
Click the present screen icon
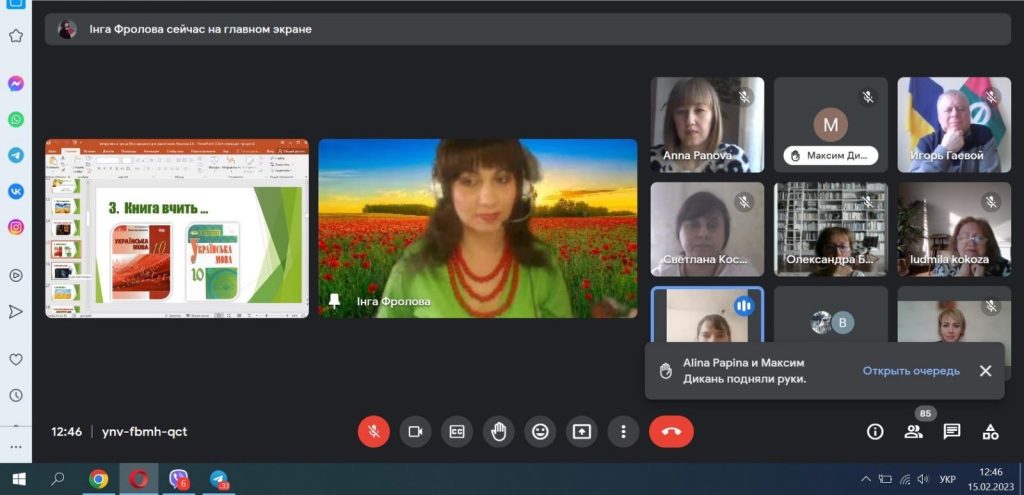click(x=581, y=431)
